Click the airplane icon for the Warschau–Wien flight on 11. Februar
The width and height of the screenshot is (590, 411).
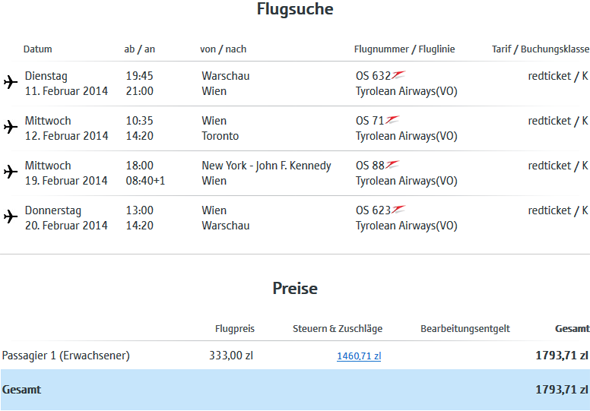11,82
